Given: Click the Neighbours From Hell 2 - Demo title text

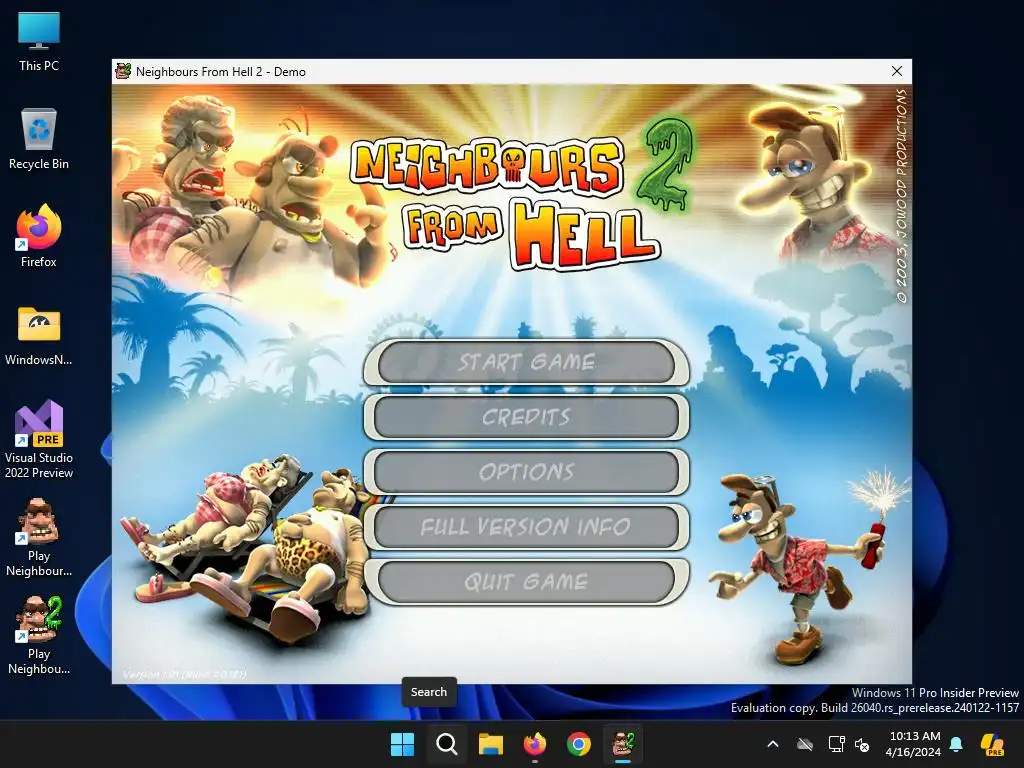Looking at the screenshot, I should click(221, 72).
